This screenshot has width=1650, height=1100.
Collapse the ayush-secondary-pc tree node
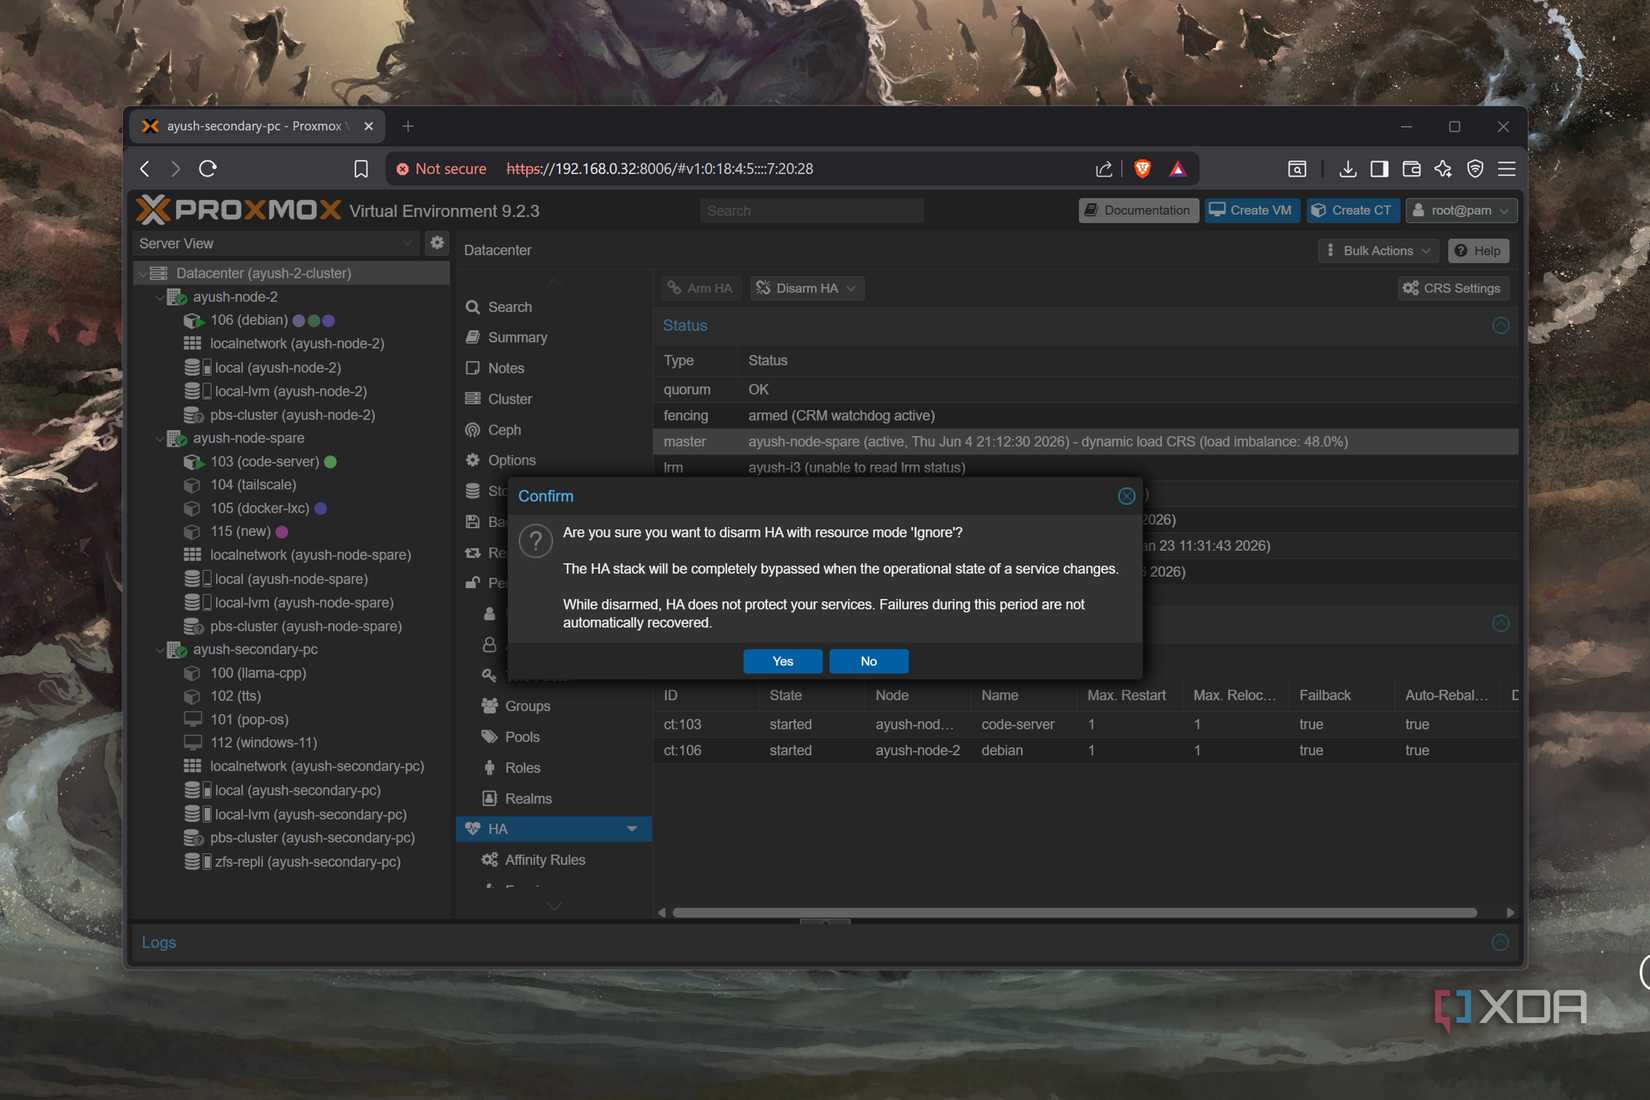pyautogui.click(x=159, y=649)
